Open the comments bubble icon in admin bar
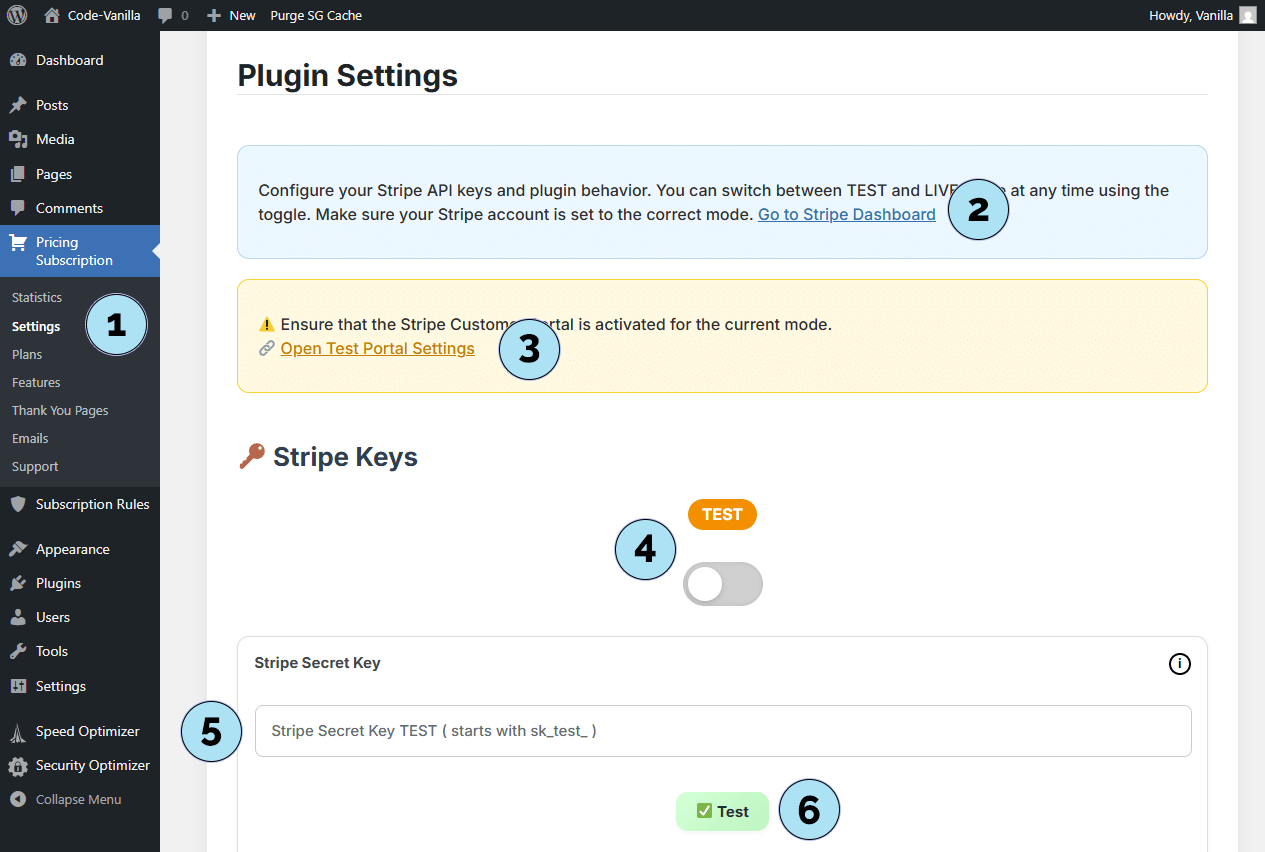1265x852 pixels. pyautogui.click(x=166, y=16)
